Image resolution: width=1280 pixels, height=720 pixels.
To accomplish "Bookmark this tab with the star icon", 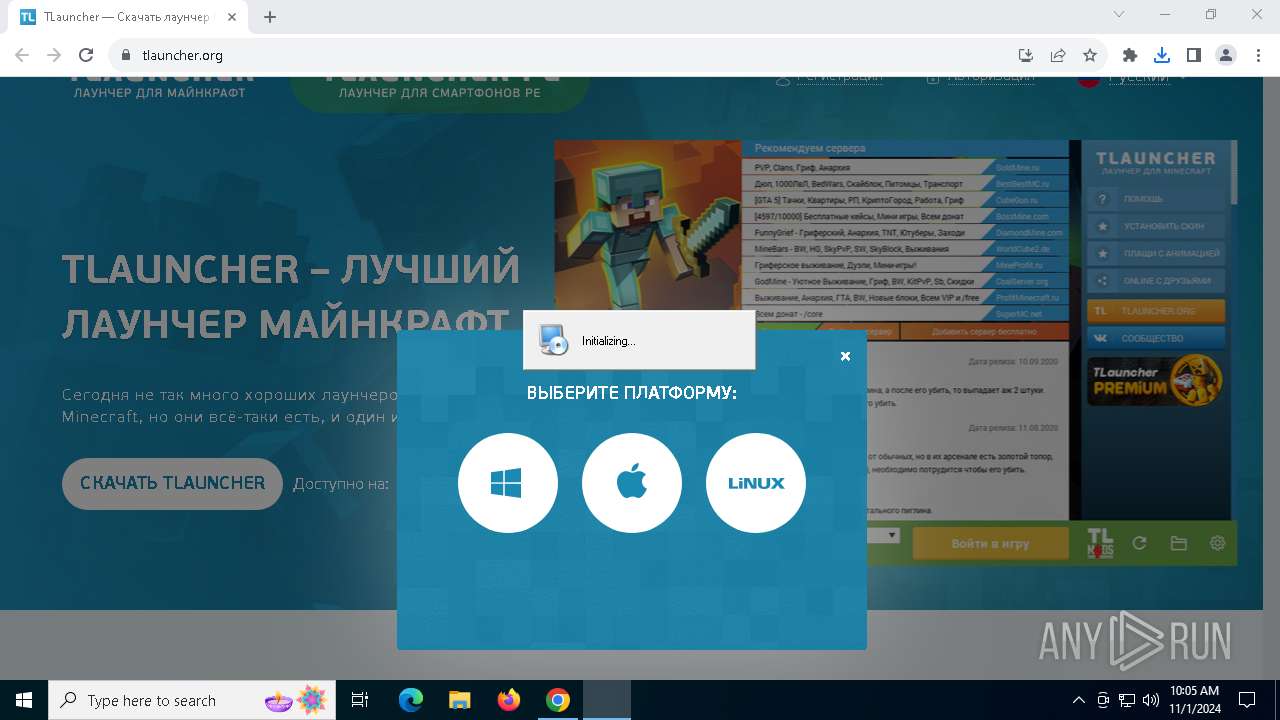I will coord(1090,55).
